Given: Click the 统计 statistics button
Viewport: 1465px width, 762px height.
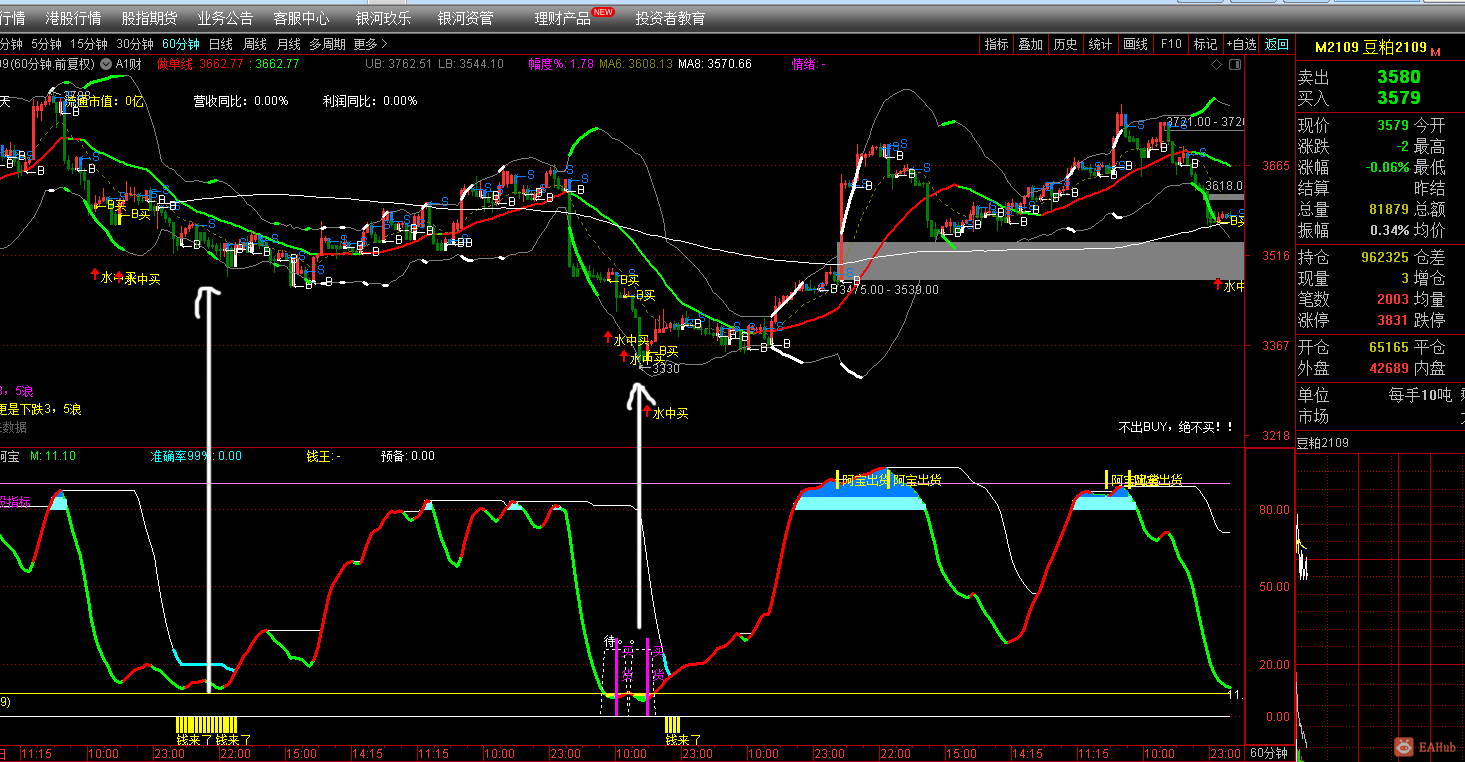Looking at the screenshot, I should point(1100,44).
